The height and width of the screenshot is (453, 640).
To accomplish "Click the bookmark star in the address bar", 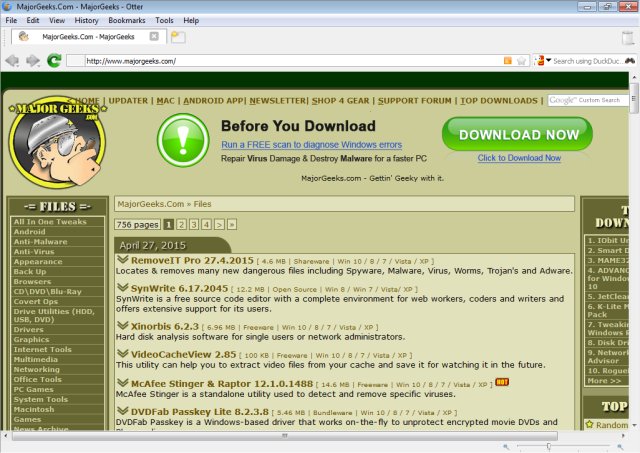I will [x=521, y=61].
